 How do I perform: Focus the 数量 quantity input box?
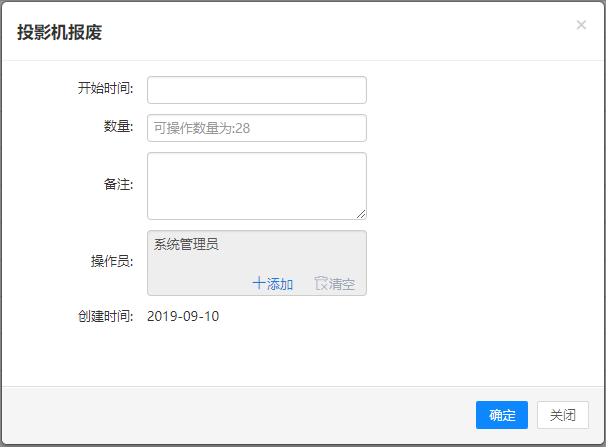pos(256,128)
